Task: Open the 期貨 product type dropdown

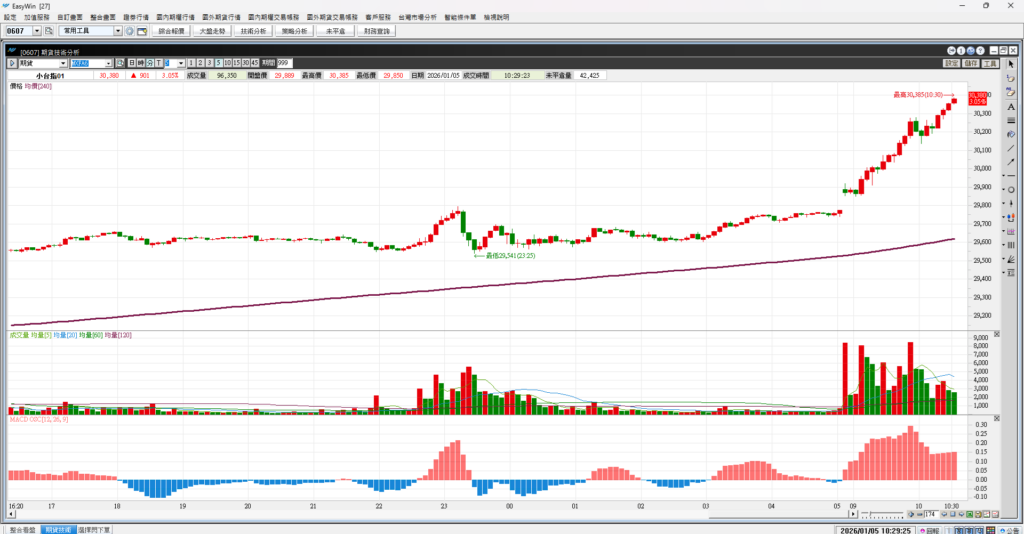Action: point(63,63)
